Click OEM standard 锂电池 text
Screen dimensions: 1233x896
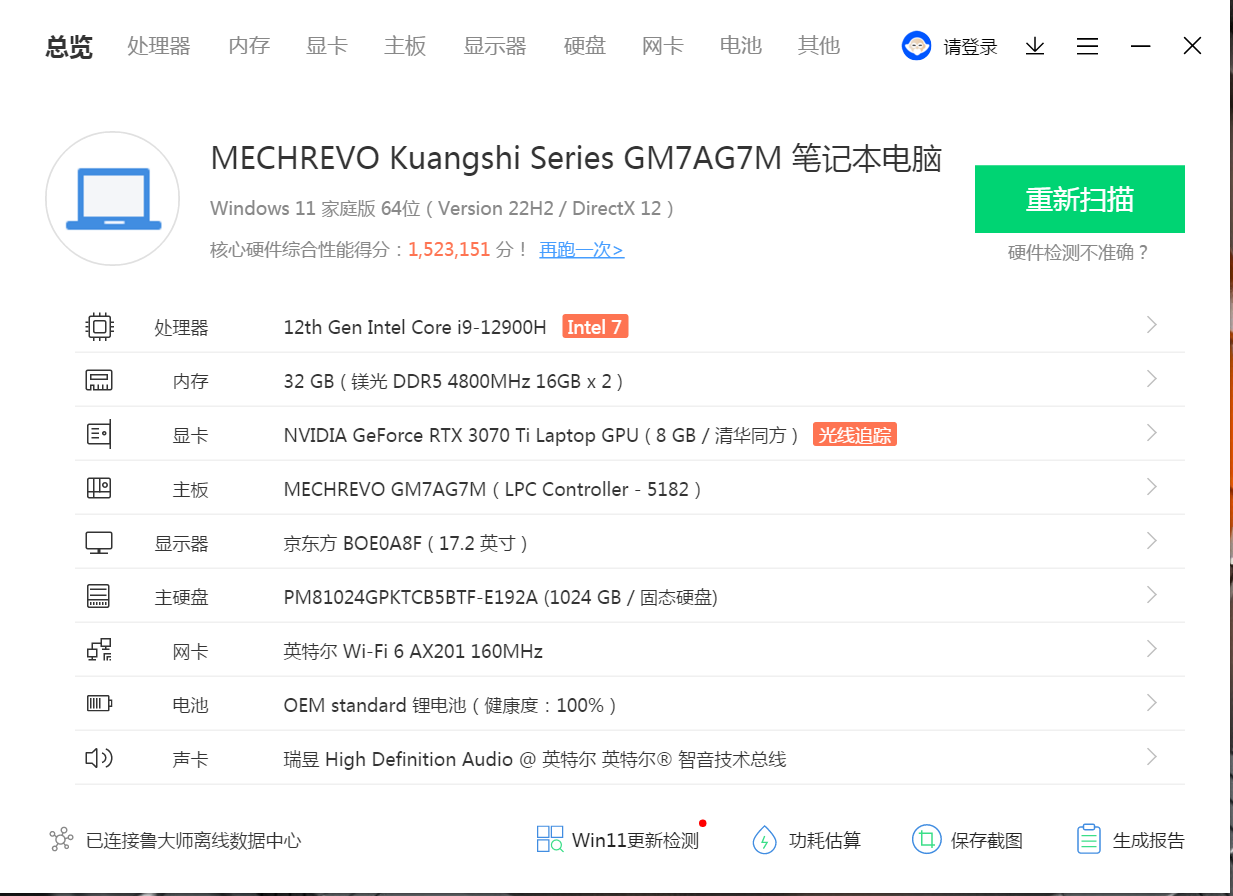point(450,705)
